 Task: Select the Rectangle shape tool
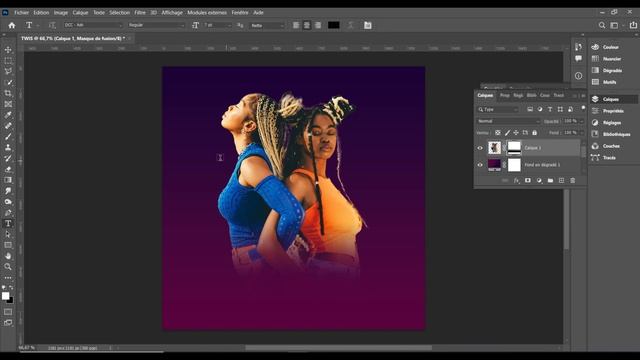(8, 245)
